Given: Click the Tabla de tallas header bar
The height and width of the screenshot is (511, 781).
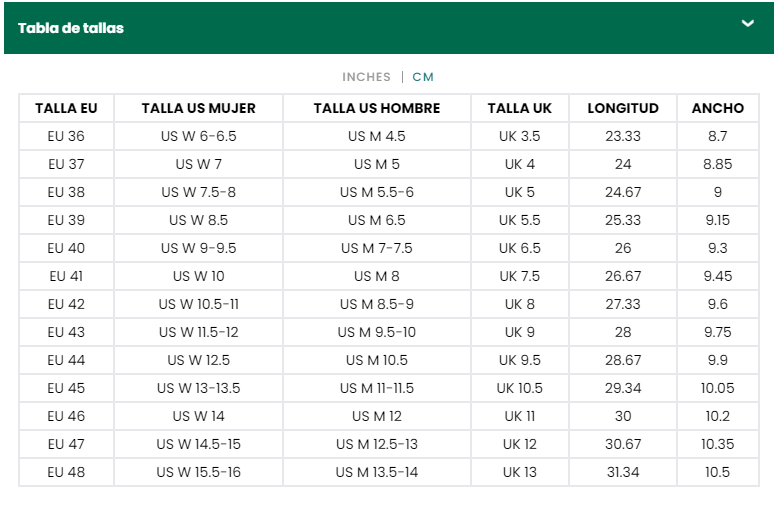Looking at the screenshot, I should tap(389, 28).
